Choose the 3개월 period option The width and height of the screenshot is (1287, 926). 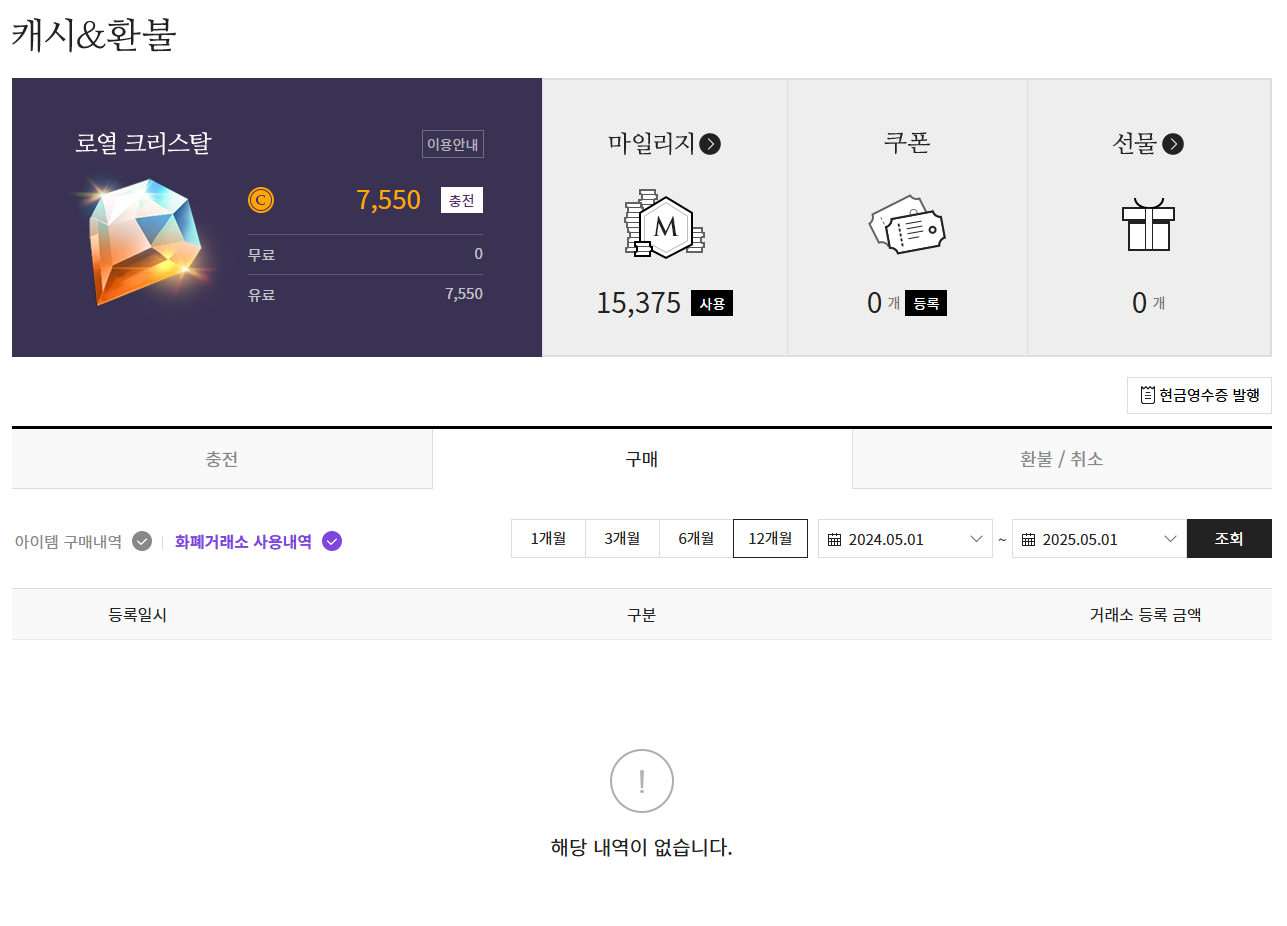(x=622, y=538)
